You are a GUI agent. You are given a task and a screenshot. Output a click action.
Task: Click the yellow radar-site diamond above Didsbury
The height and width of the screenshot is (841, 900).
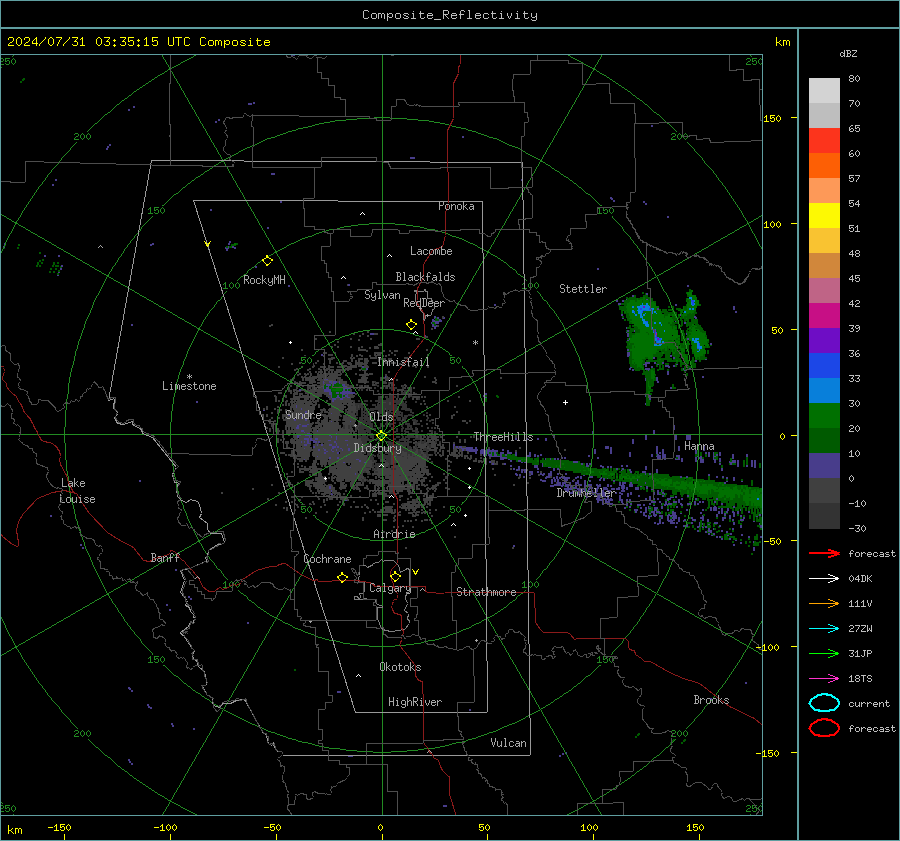pyautogui.click(x=381, y=436)
